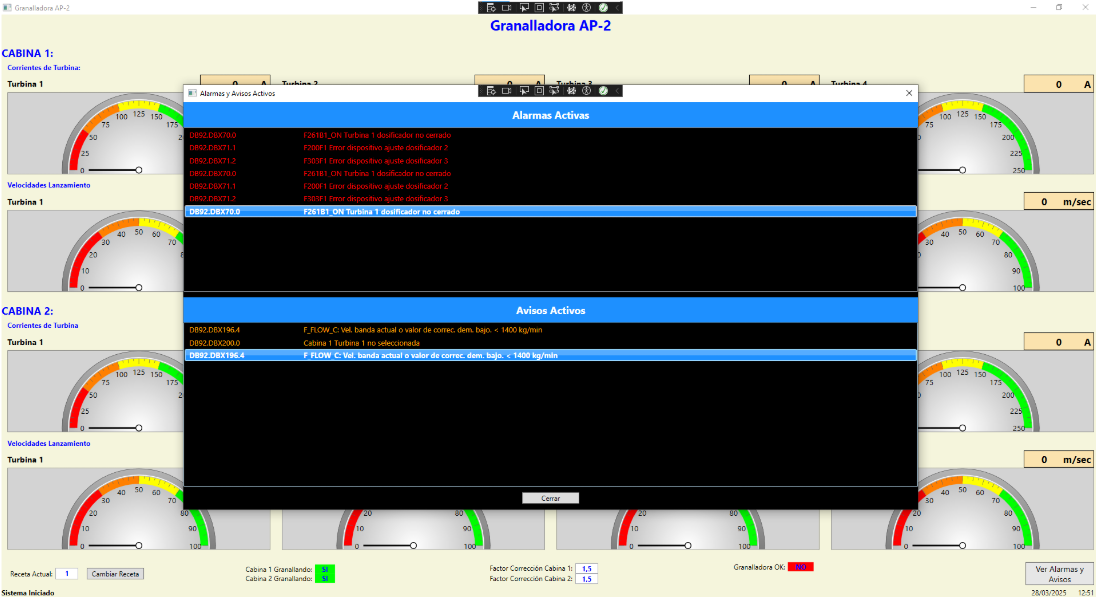
Task: Click the CABINA 1: section label
Action: click(x=27, y=53)
